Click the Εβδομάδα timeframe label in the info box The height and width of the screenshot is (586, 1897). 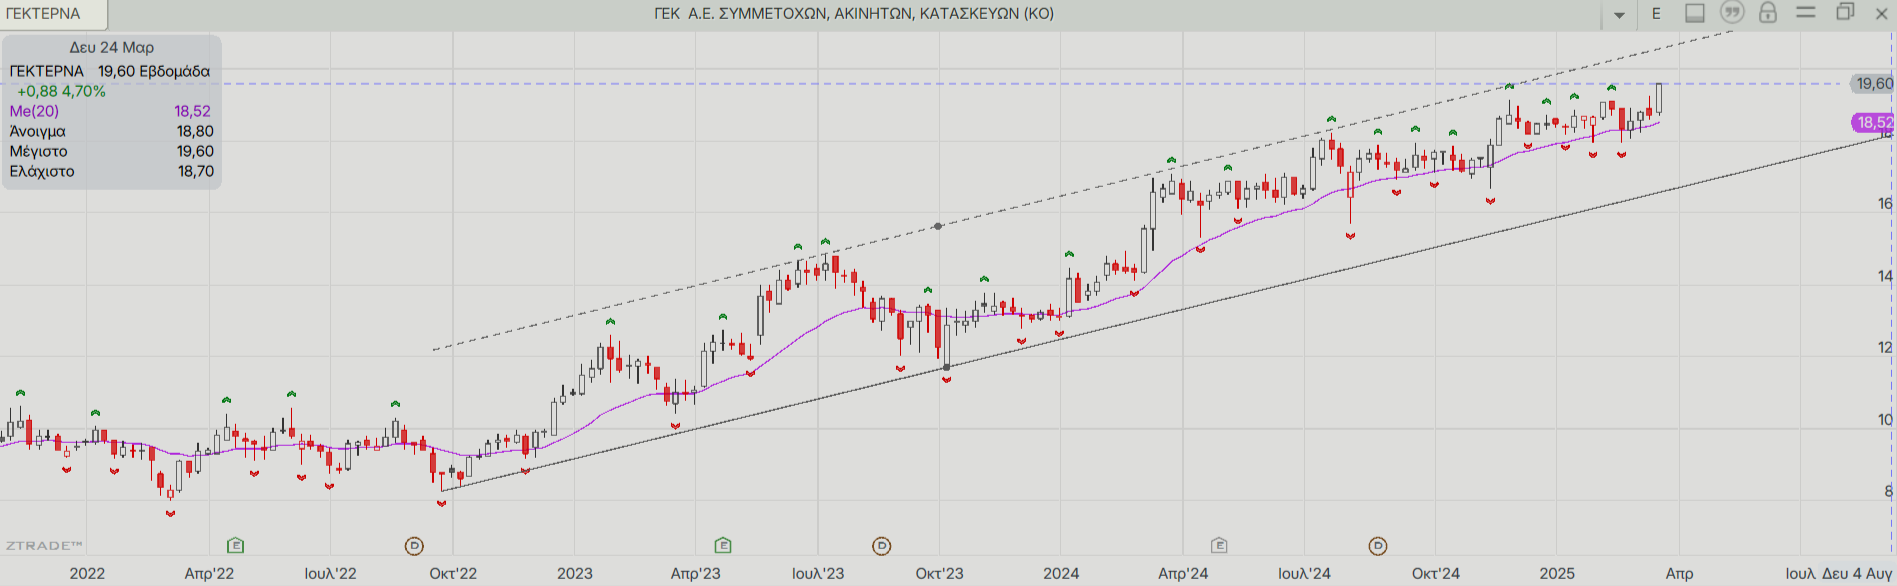point(175,71)
